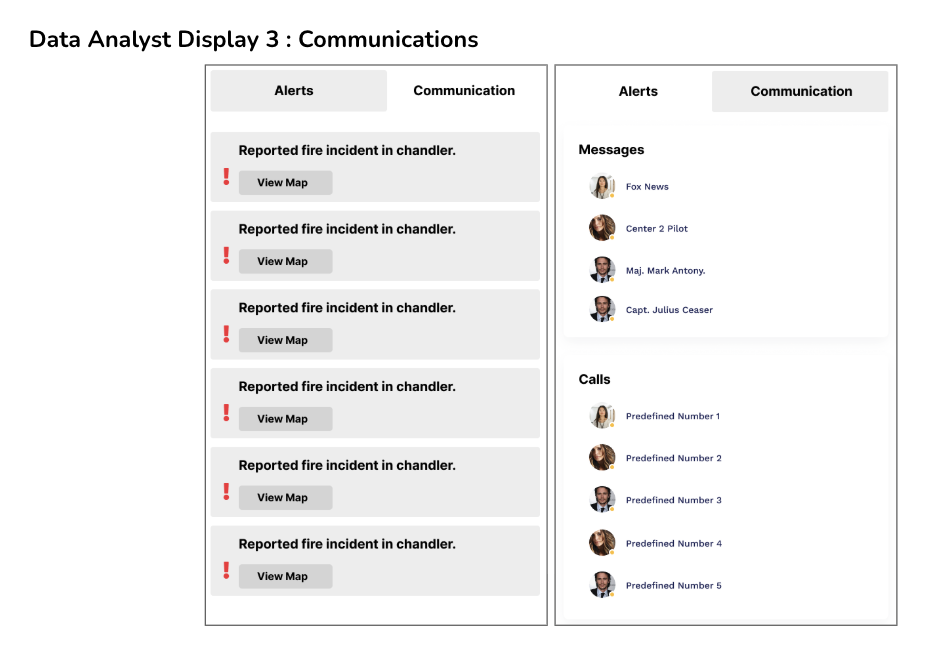Switch to the Alerts tab on the left panel
Screen dimensions: 952x650
click(293, 90)
